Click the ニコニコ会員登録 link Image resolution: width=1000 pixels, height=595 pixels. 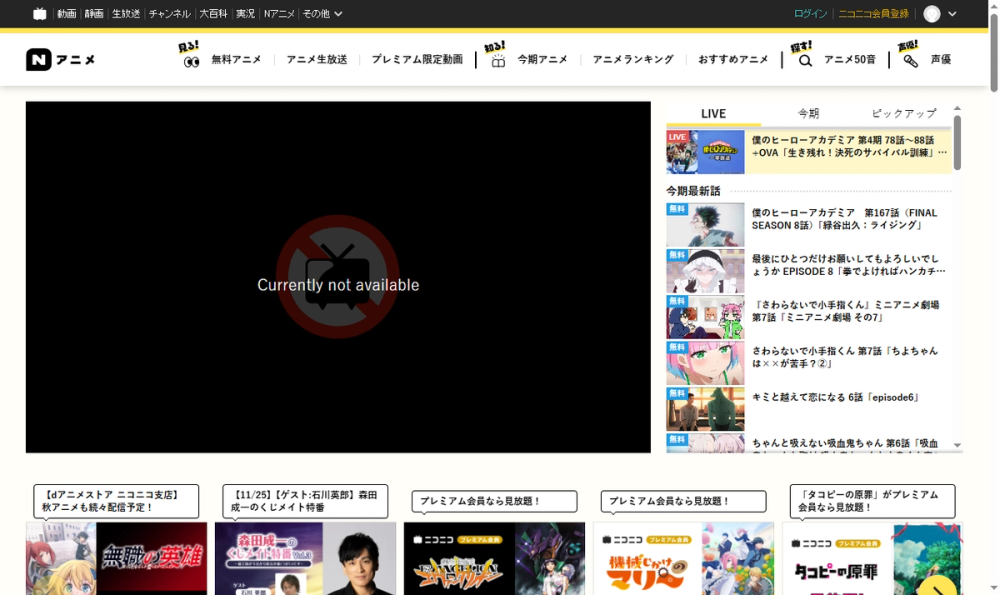click(x=873, y=13)
